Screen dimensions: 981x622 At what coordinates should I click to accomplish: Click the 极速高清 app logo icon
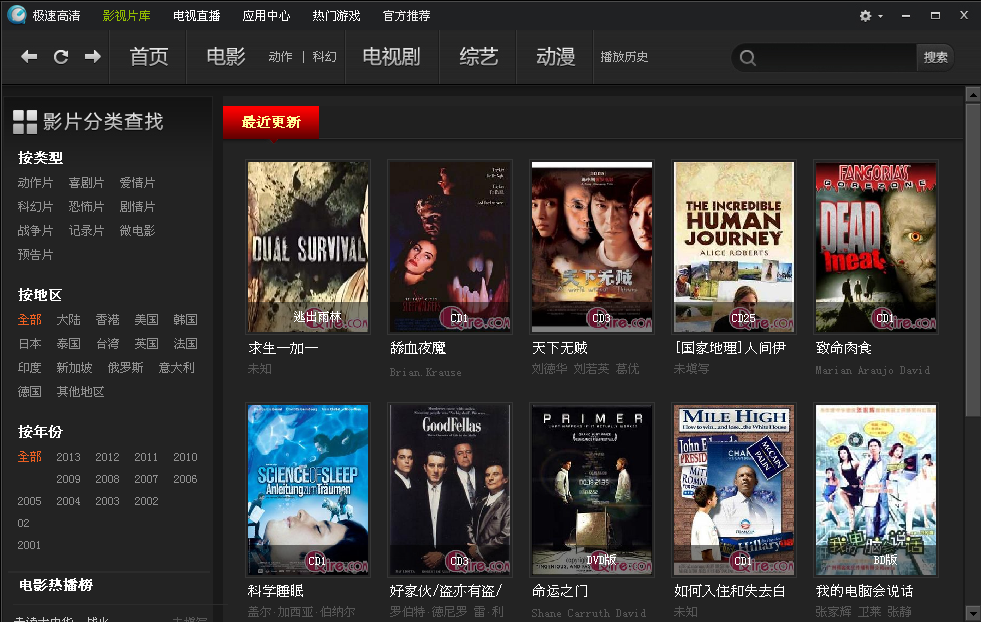pyautogui.click(x=17, y=15)
